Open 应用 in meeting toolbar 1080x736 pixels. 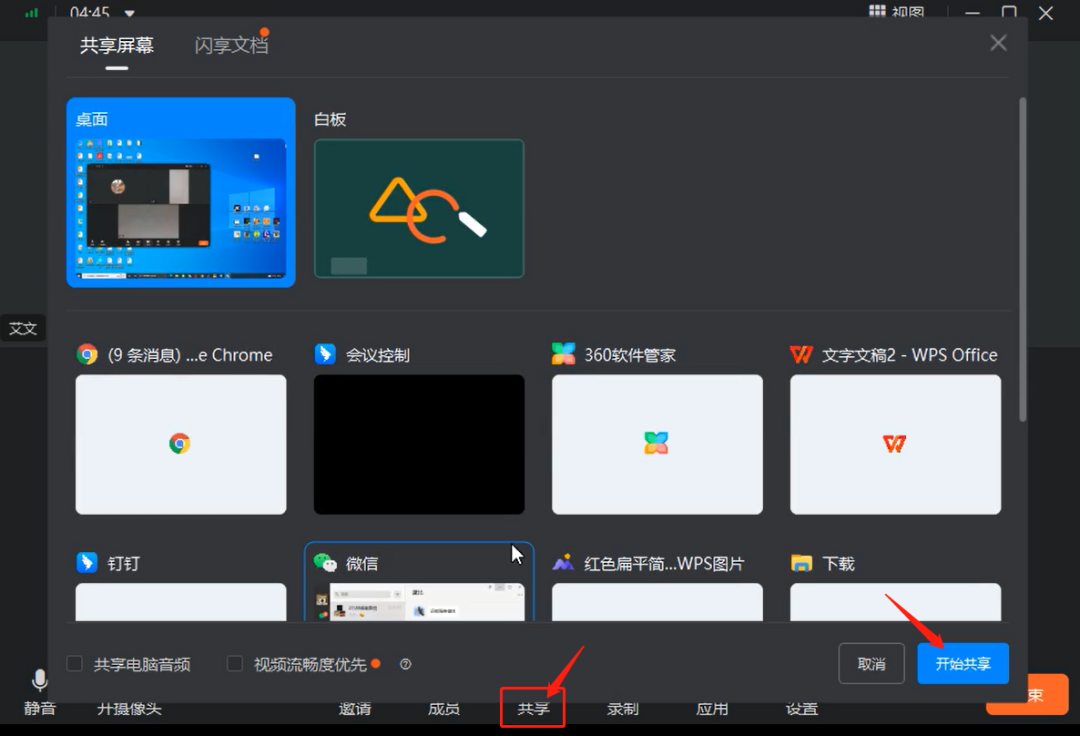pyautogui.click(x=712, y=708)
